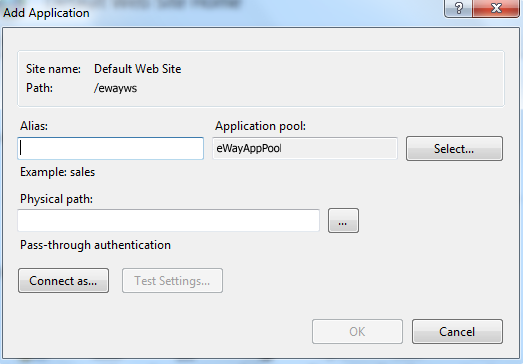The width and height of the screenshot is (523, 364).
Task: Click the Example: sales hint text
Action: point(57,172)
